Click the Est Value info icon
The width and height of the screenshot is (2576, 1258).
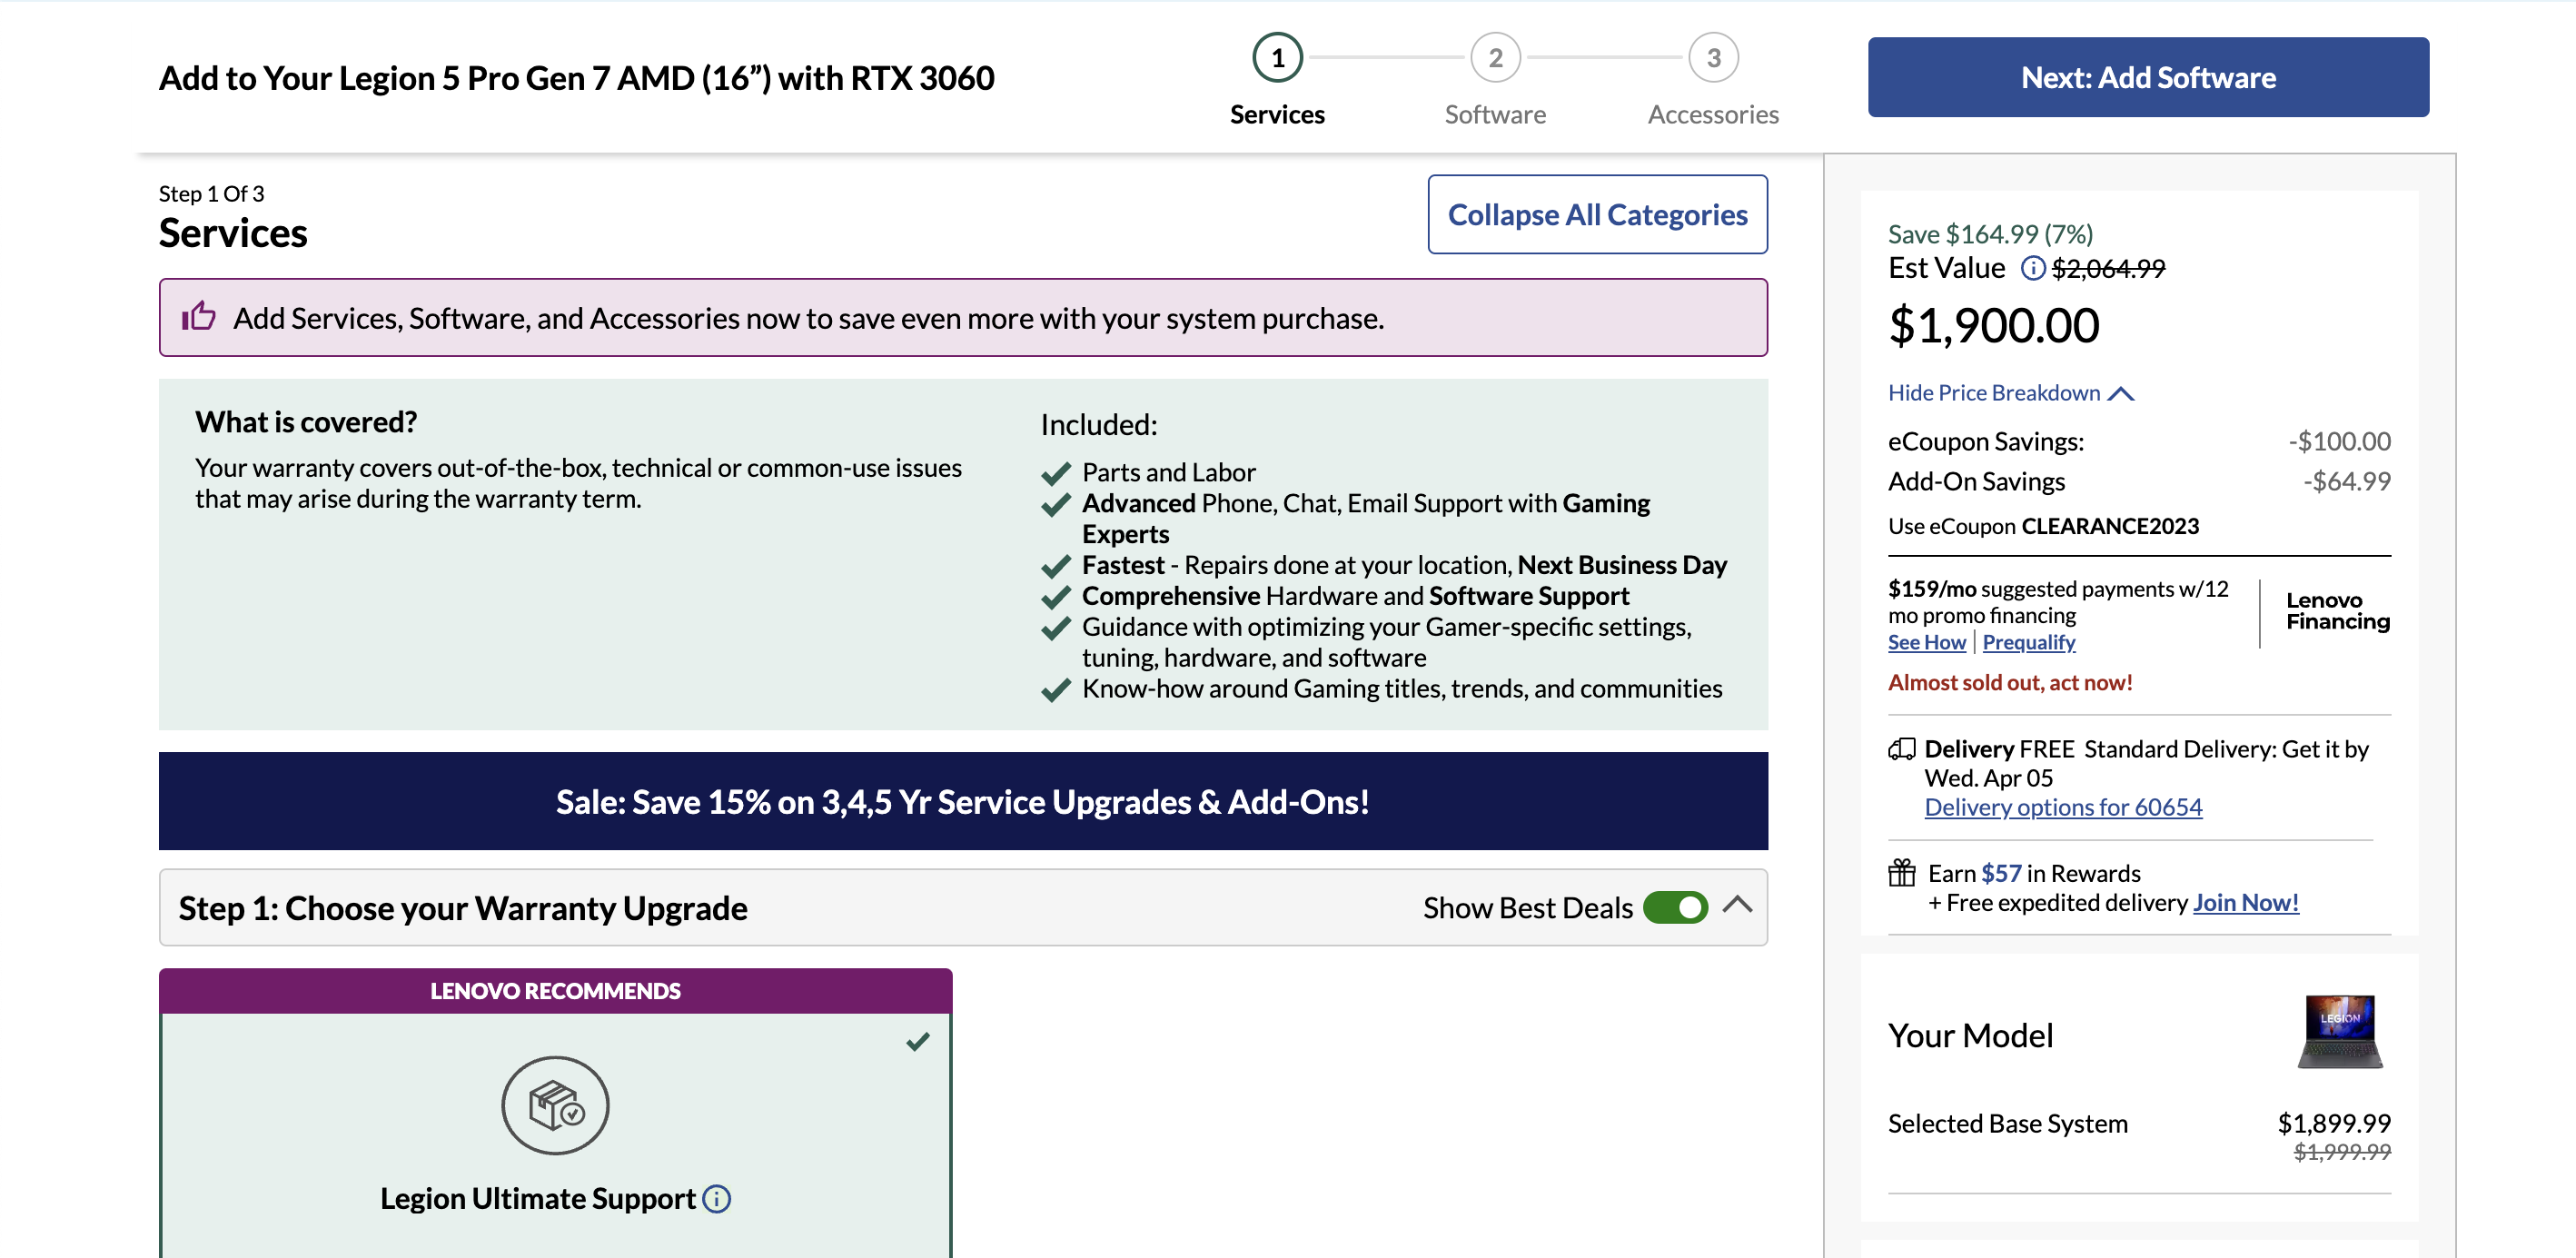[2032, 268]
